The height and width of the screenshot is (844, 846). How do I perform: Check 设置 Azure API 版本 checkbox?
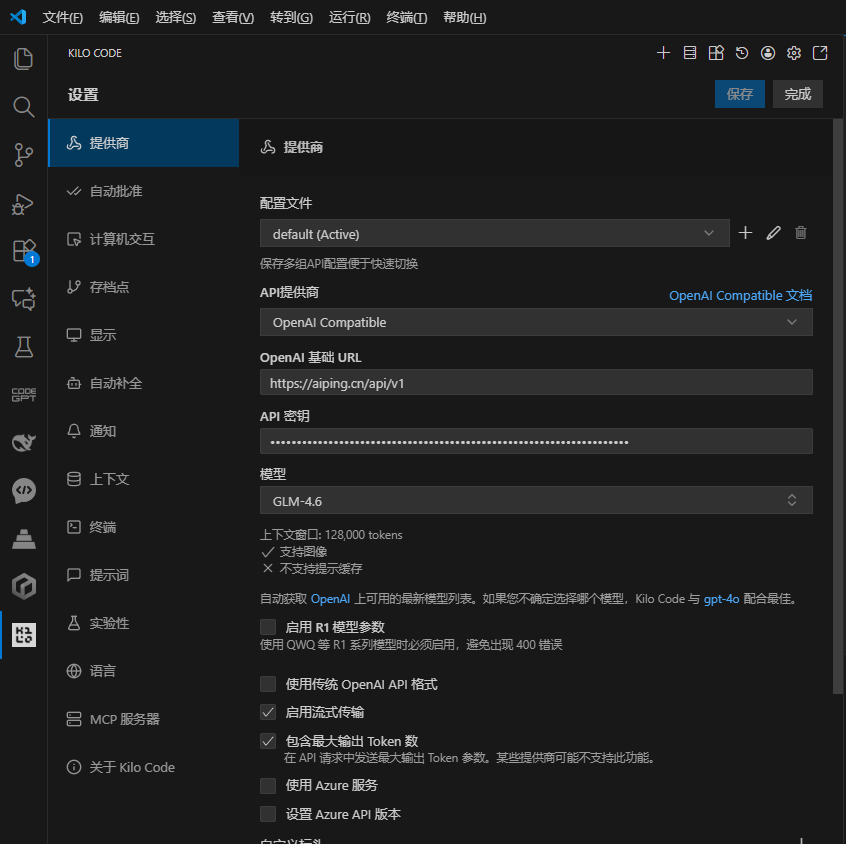[x=268, y=814]
